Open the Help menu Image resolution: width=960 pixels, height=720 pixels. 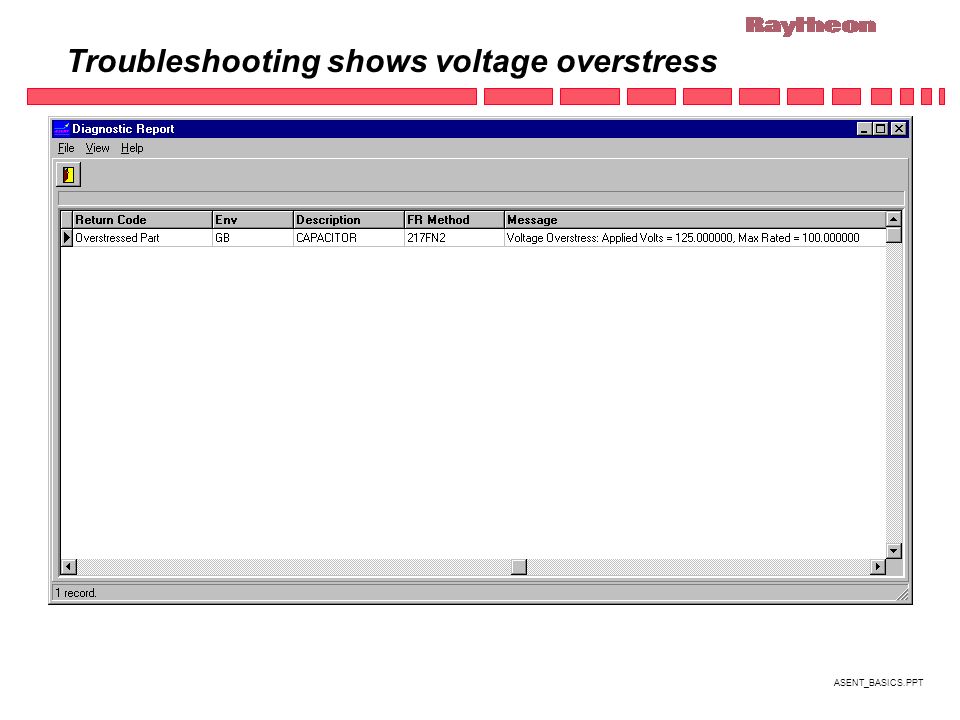coord(132,148)
